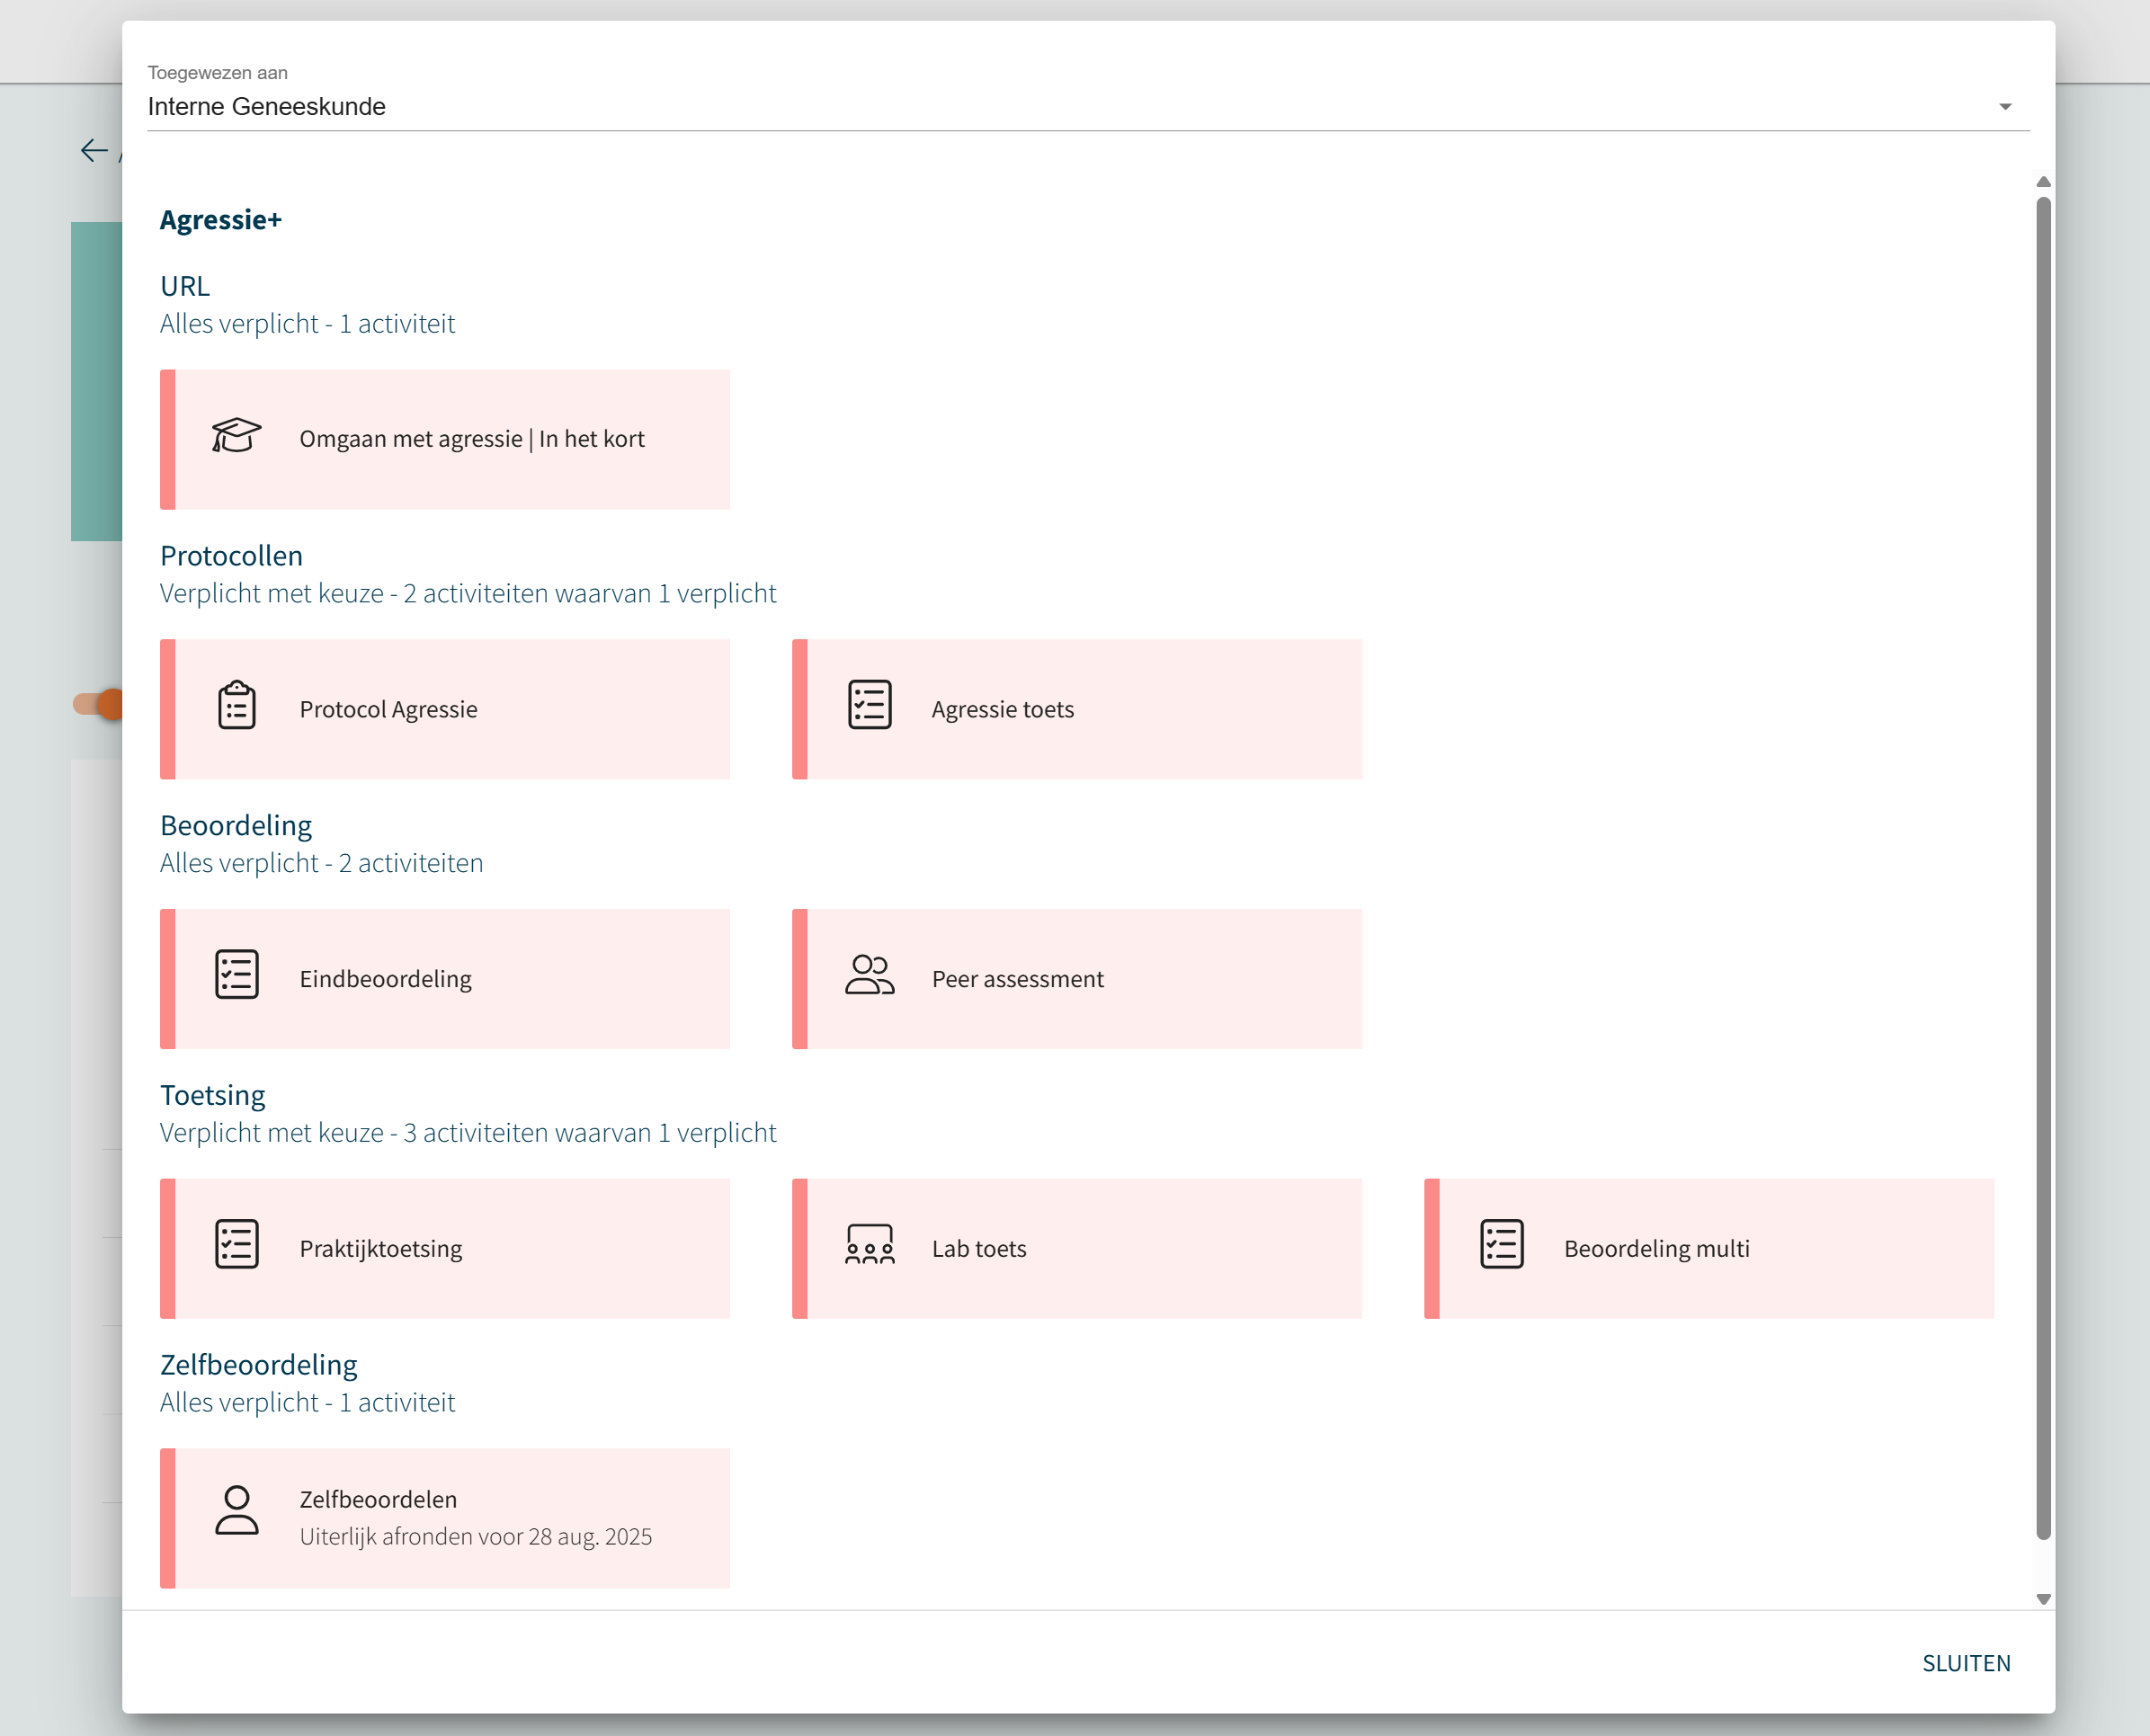The image size is (2150, 1736).
Task: Go back with the left arrow icon
Action: pos(94,151)
